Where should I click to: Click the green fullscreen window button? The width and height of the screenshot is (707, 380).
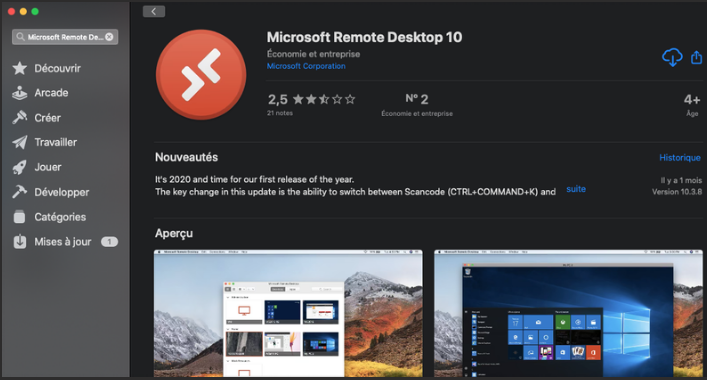(x=35, y=12)
